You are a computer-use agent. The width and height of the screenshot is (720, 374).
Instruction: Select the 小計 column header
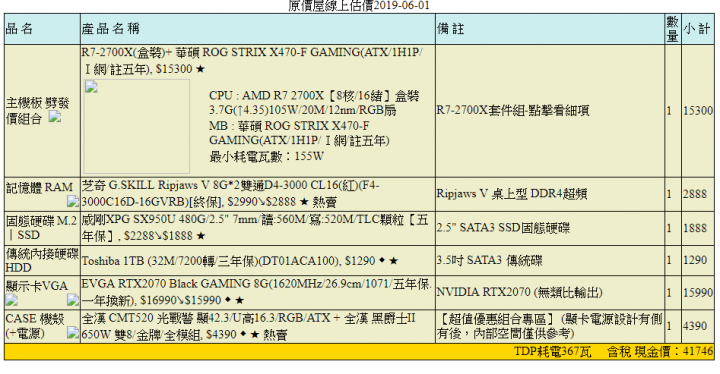pos(697,28)
